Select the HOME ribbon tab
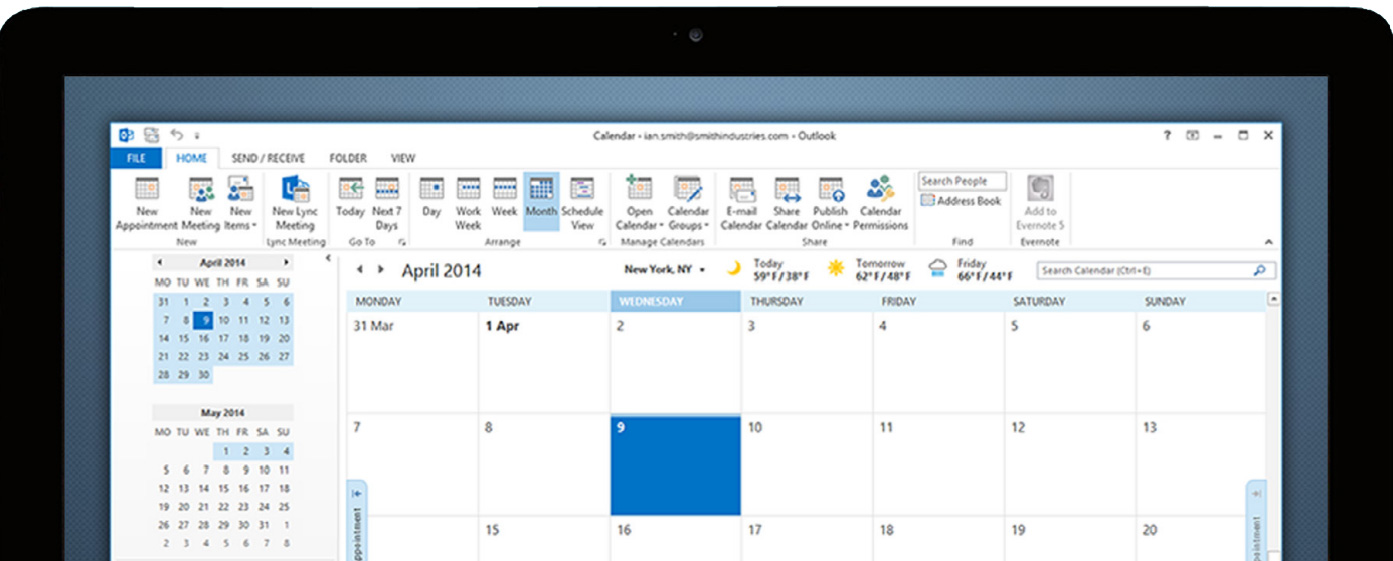 (x=191, y=158)
